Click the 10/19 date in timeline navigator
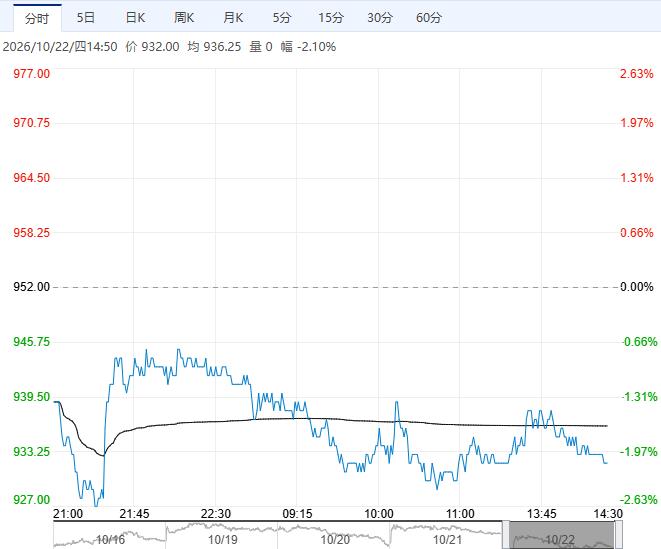This screenshot has width=661, height=549. pyautogui.click(x=223, y=540)
